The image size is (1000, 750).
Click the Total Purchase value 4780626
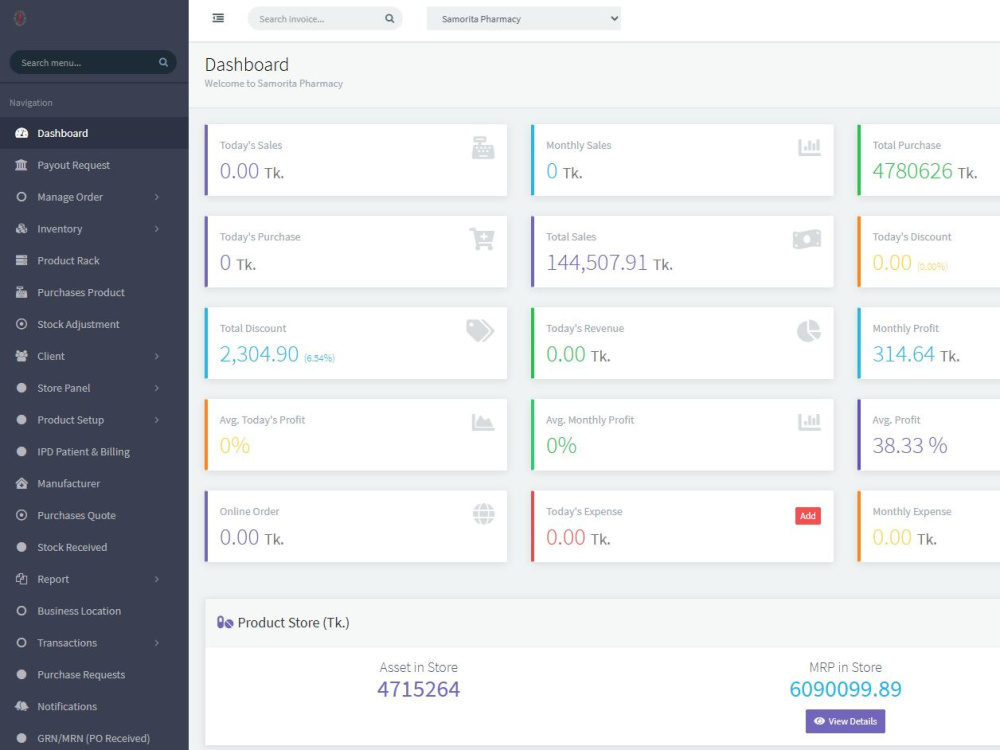(912, 171)
